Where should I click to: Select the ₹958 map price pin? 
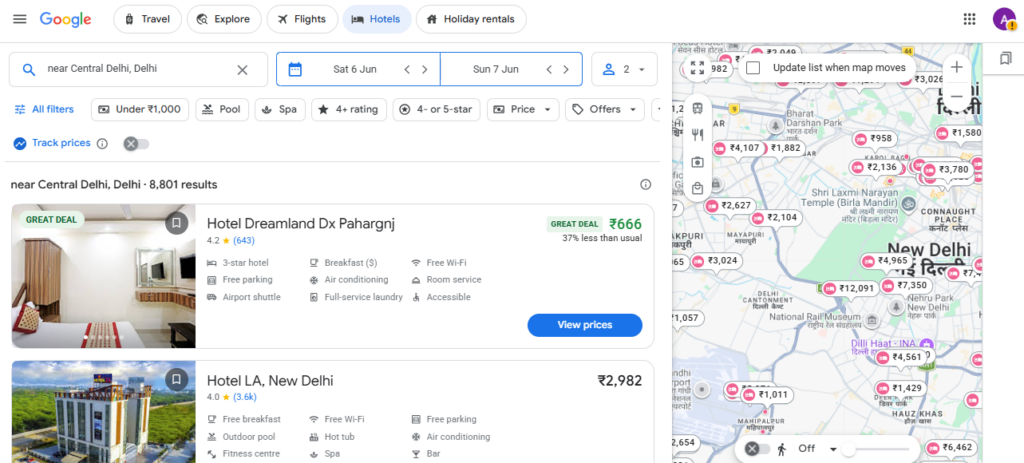click(874, 138)
